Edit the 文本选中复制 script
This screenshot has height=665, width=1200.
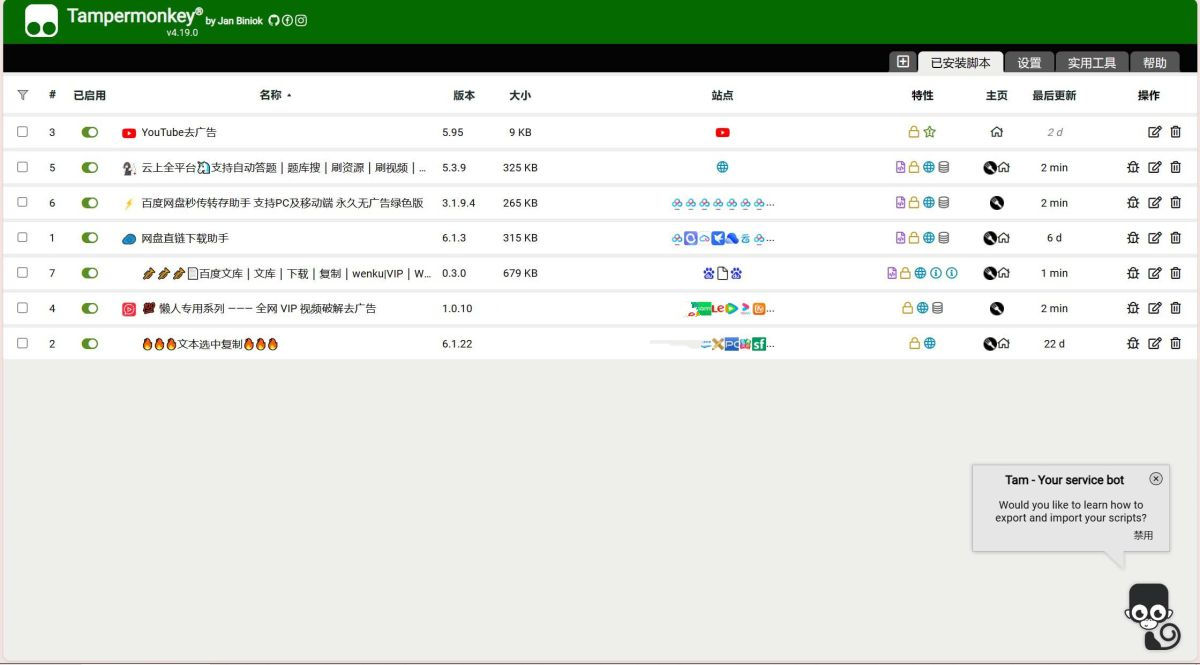click(x=1155, y=343)
